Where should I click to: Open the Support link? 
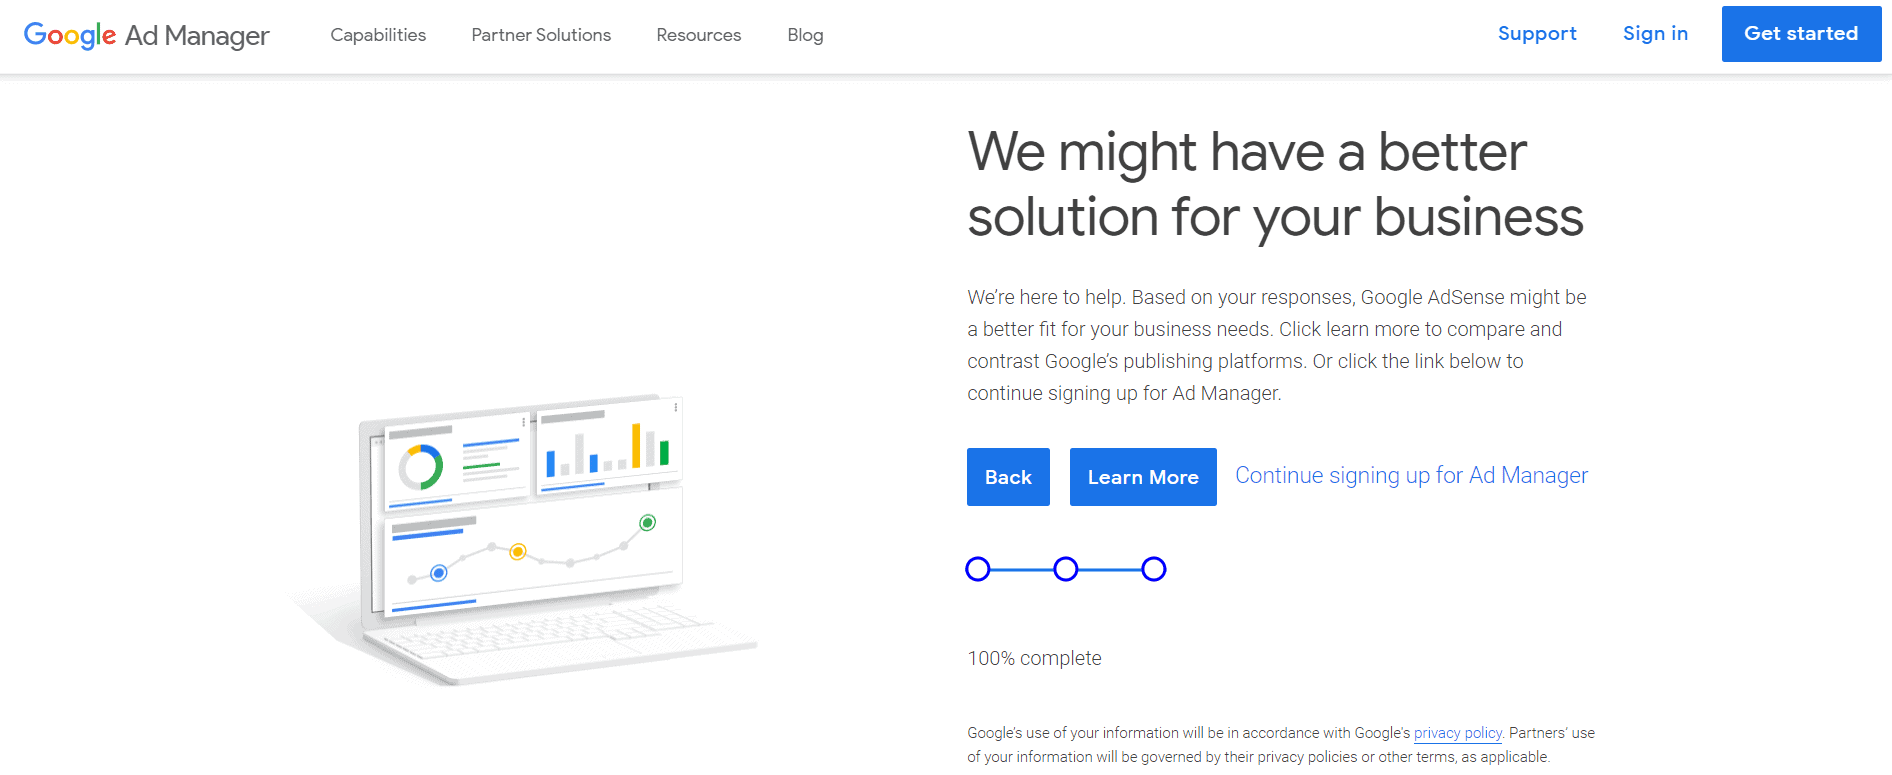point(1537,33)
